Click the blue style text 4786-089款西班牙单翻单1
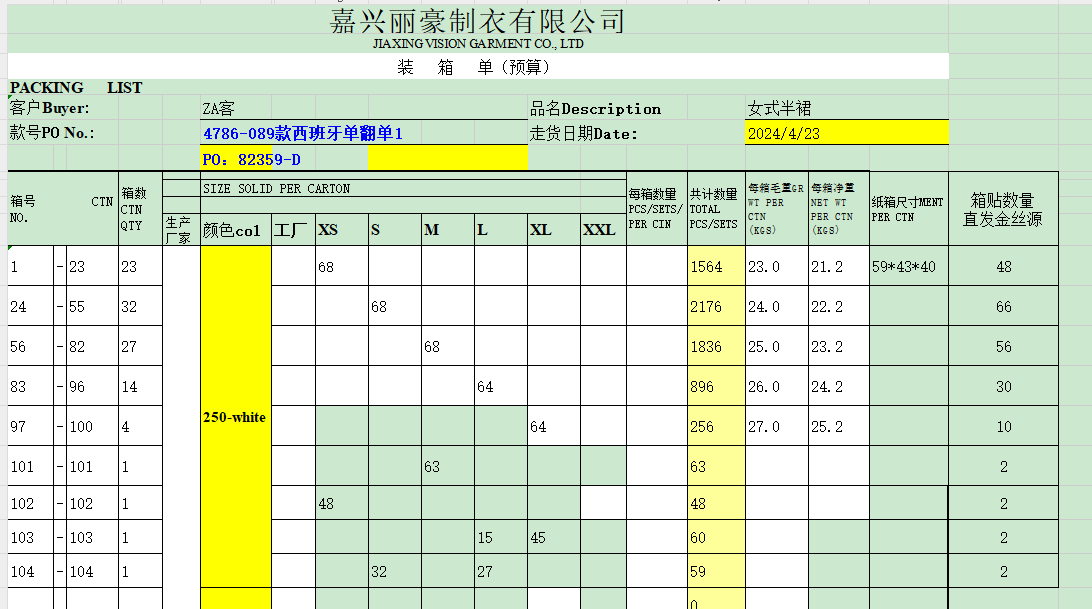The image size is (1092, 609). [302, 133]
